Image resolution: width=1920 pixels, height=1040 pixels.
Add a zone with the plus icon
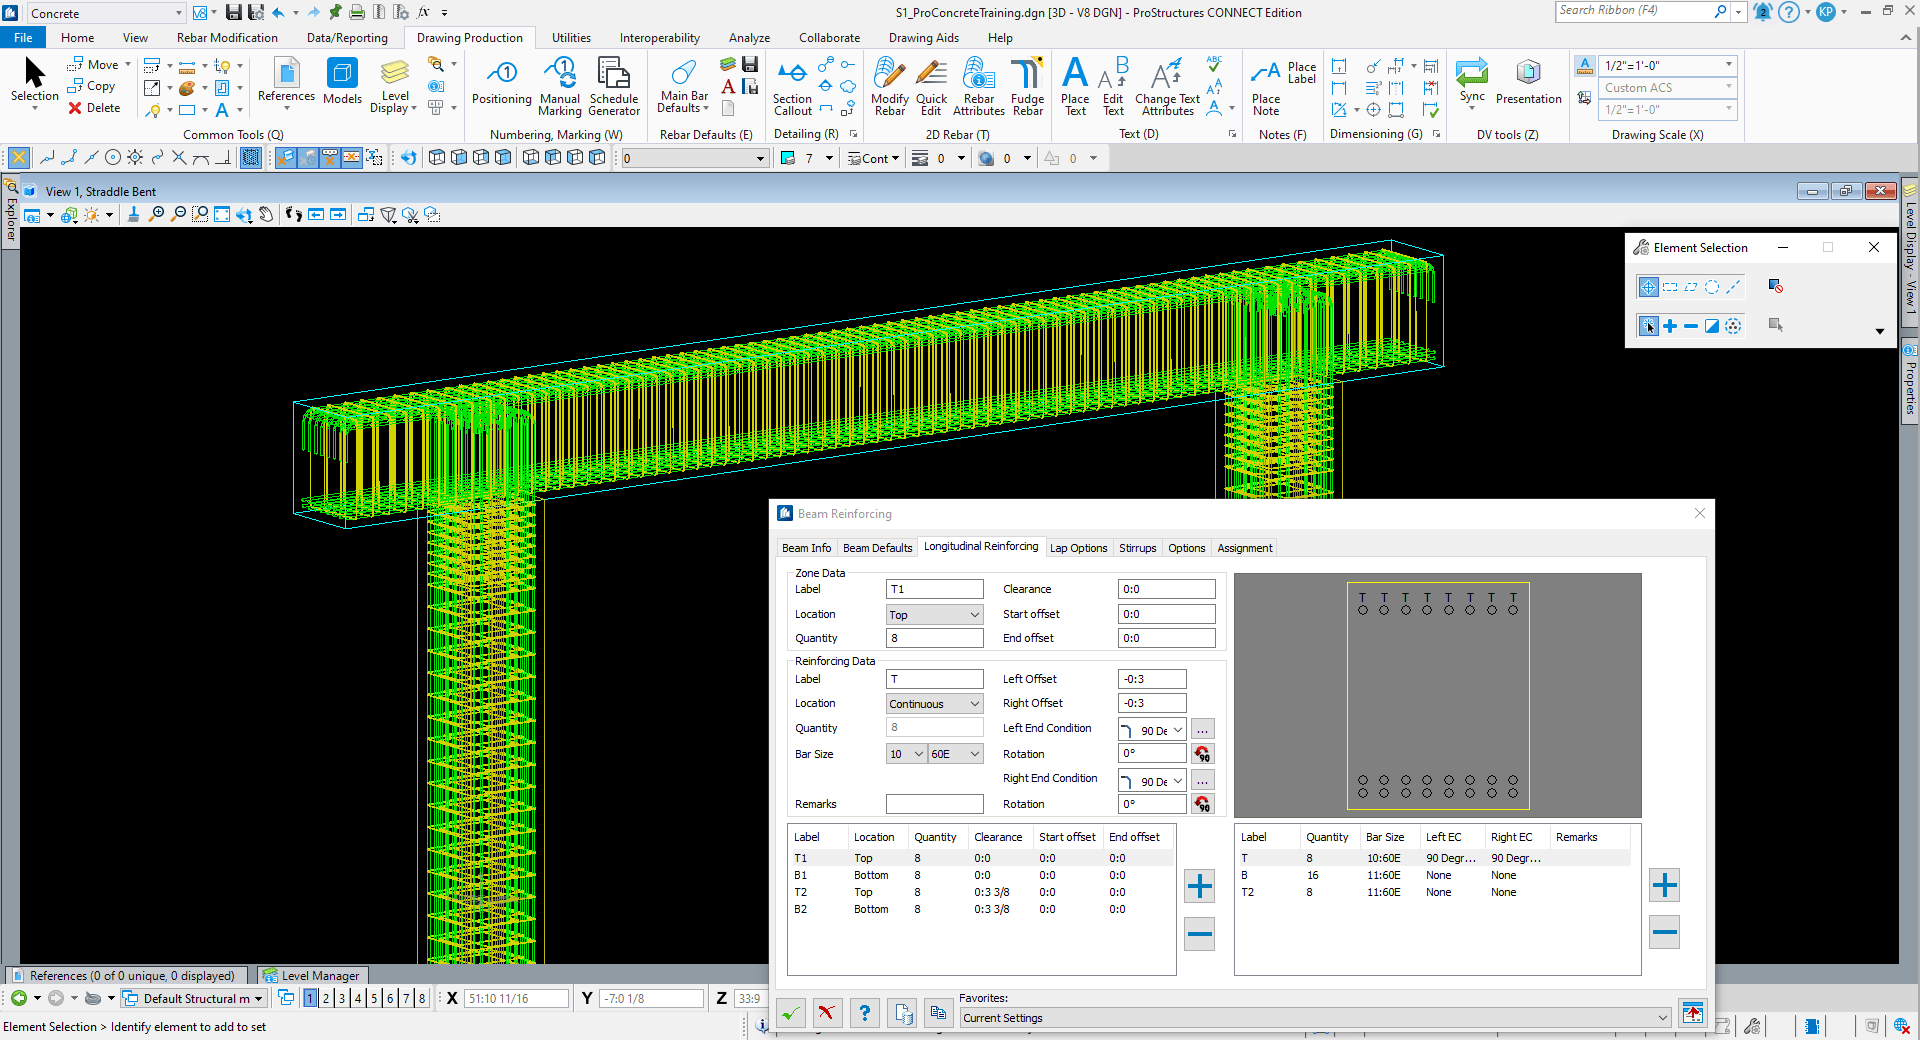pyautogui.click(x=1199, y=886)
